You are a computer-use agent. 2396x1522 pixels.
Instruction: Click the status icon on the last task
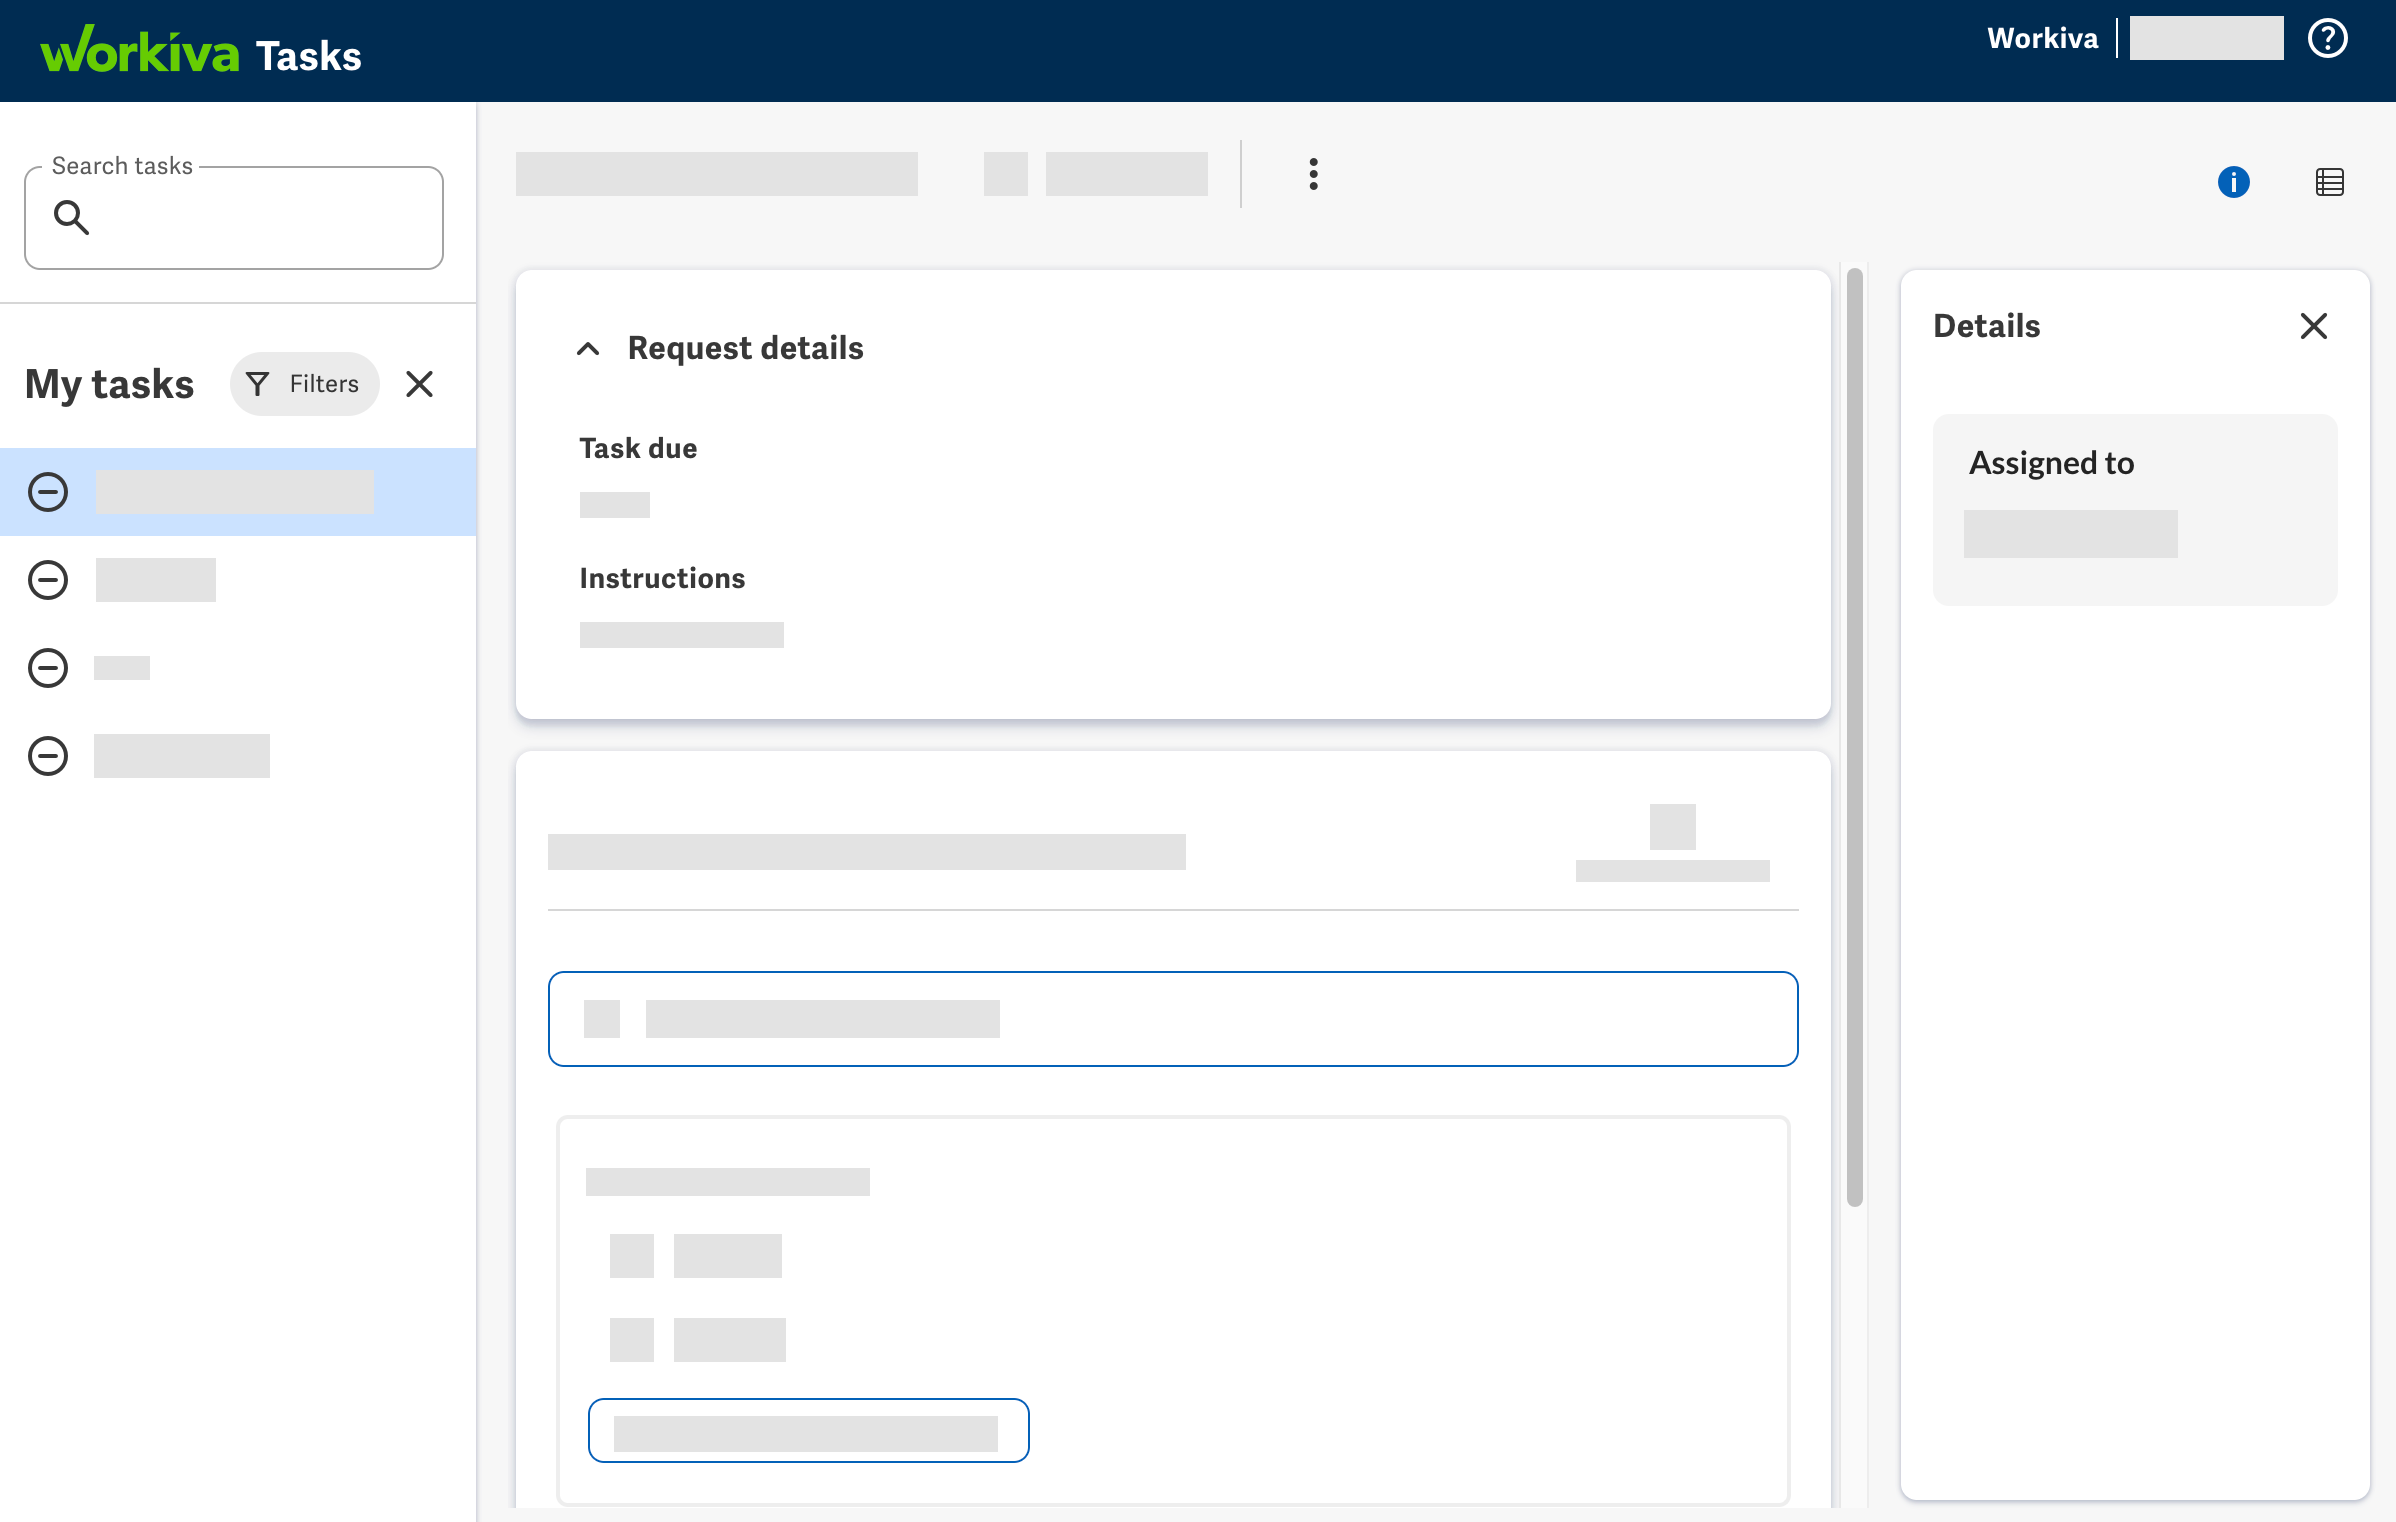click(x=47, y=756)
